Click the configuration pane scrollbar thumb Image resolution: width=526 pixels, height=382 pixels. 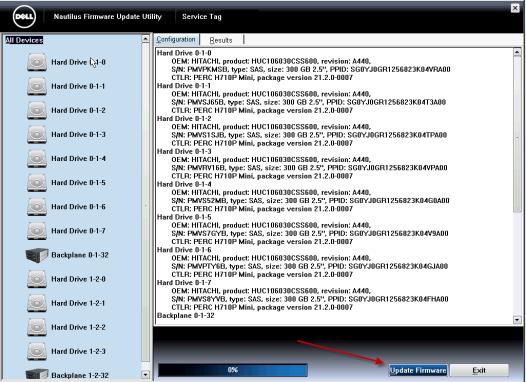(517, 134)
